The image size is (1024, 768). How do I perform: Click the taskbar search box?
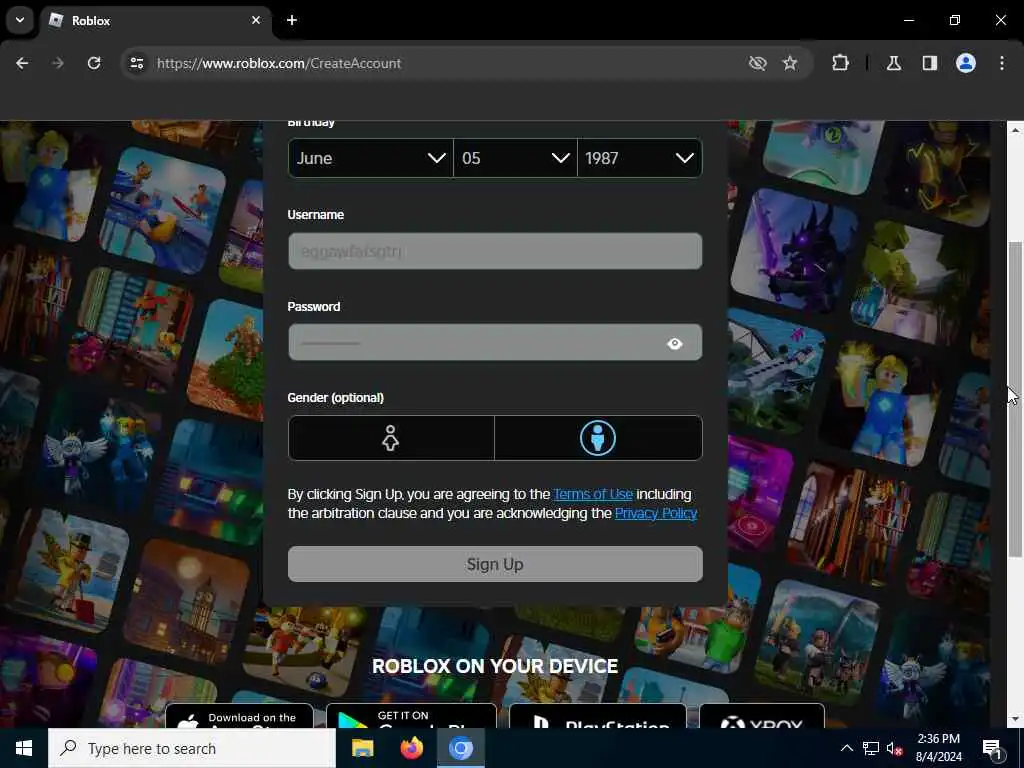coord(192,748)
